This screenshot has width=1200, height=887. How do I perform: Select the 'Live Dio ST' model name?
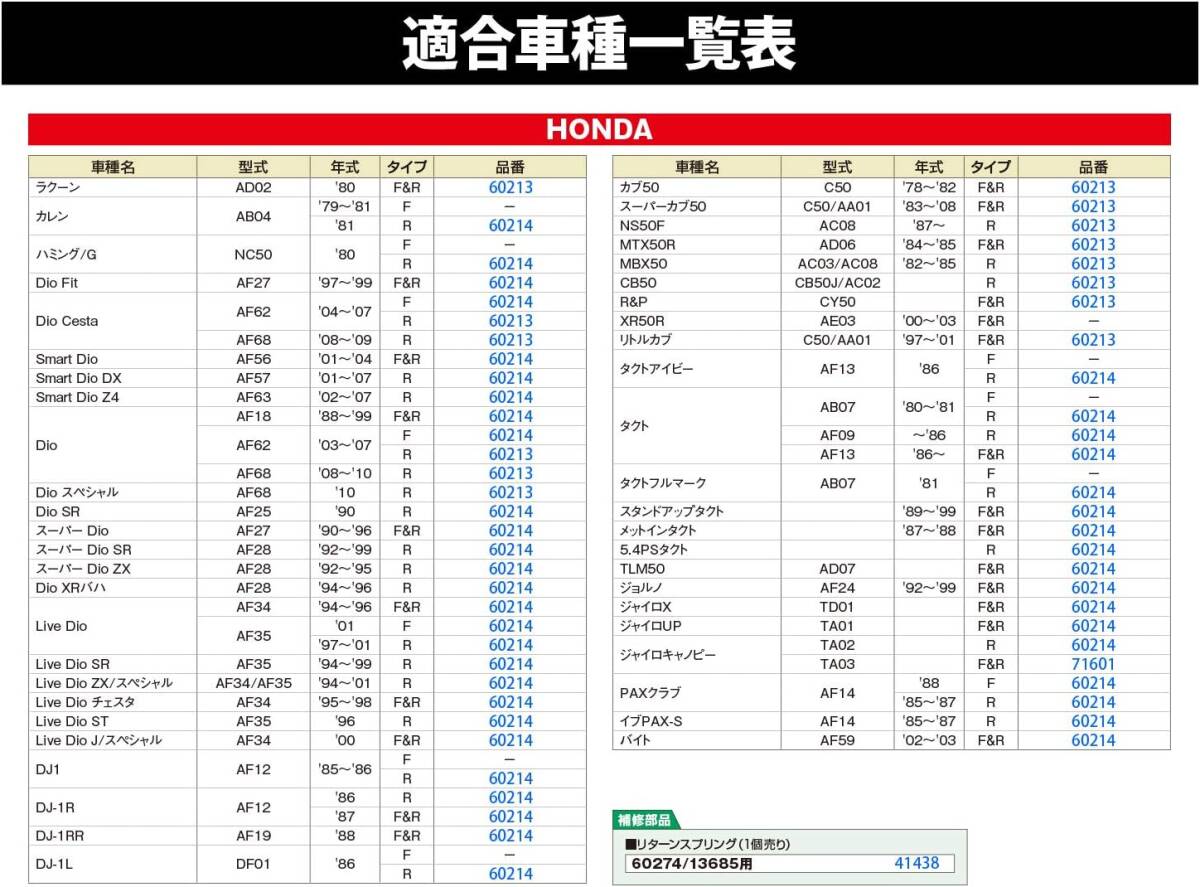71,721
